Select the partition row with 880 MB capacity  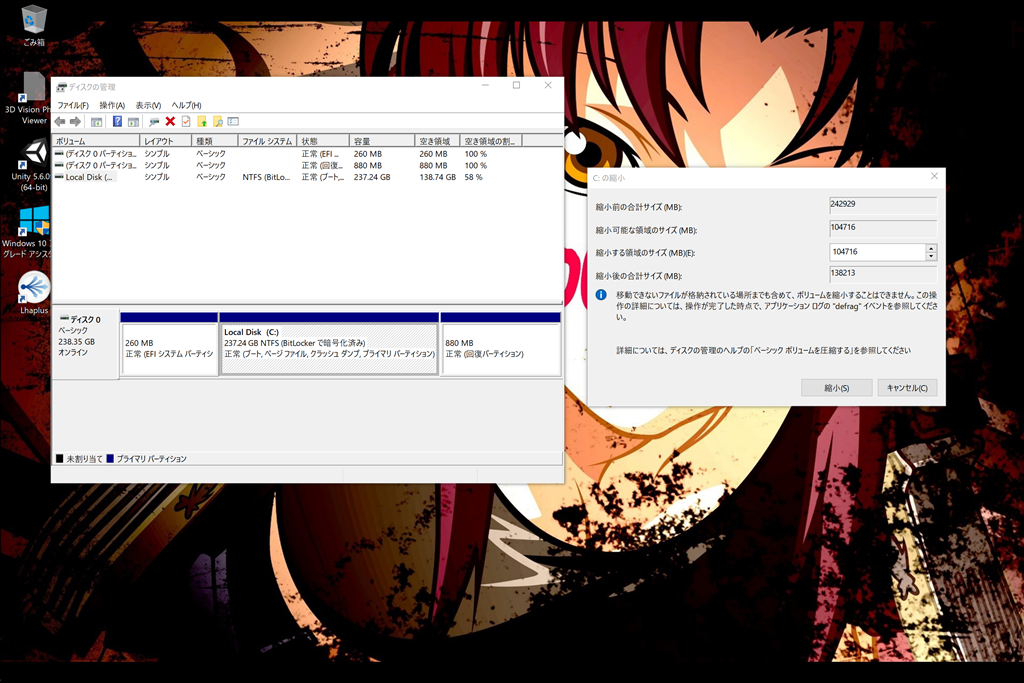tap(307, 166)
